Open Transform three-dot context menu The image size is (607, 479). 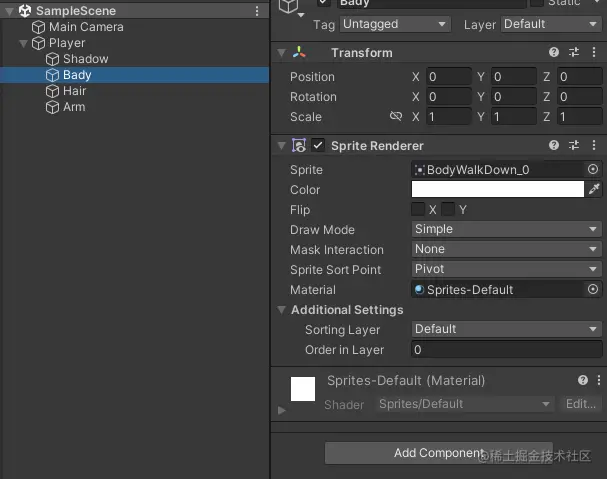pos(594,52)
